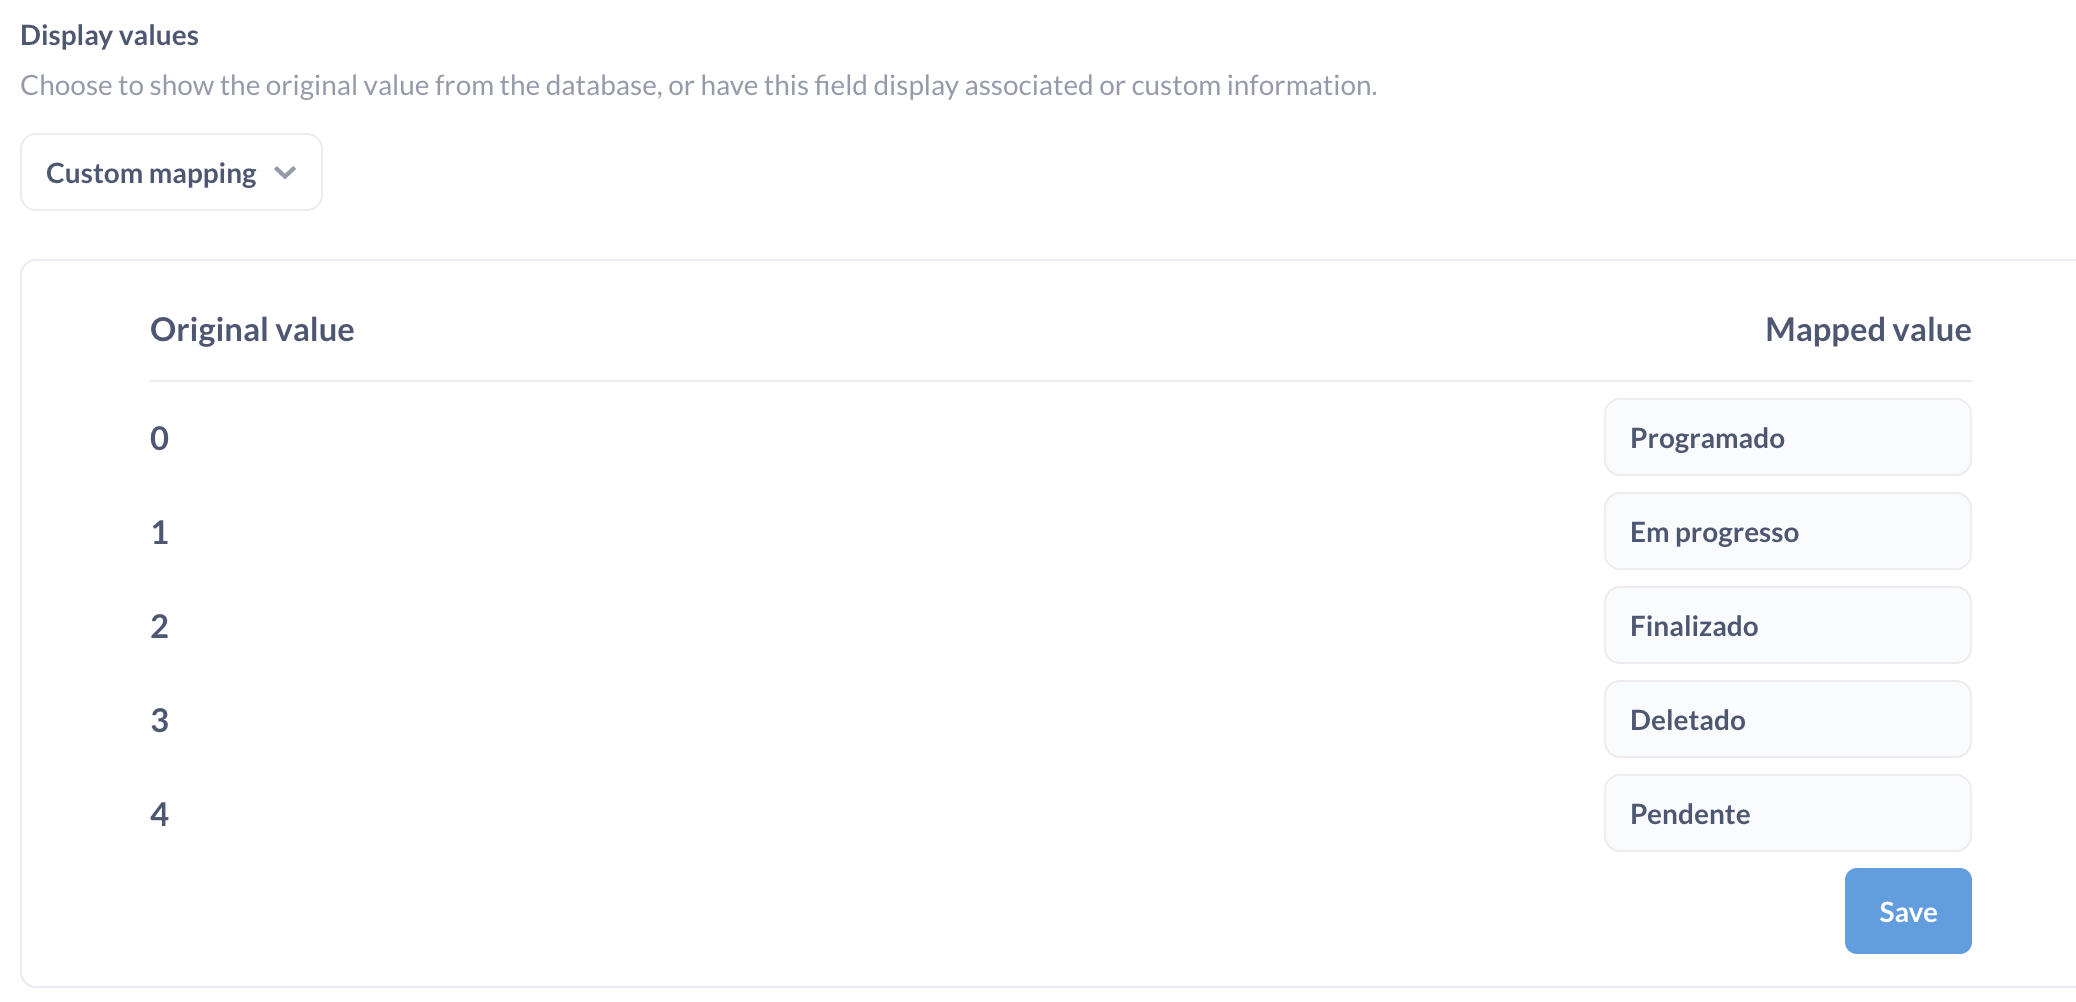Click the Display values heading
2076x1002 pixels.
coord(110,34)
